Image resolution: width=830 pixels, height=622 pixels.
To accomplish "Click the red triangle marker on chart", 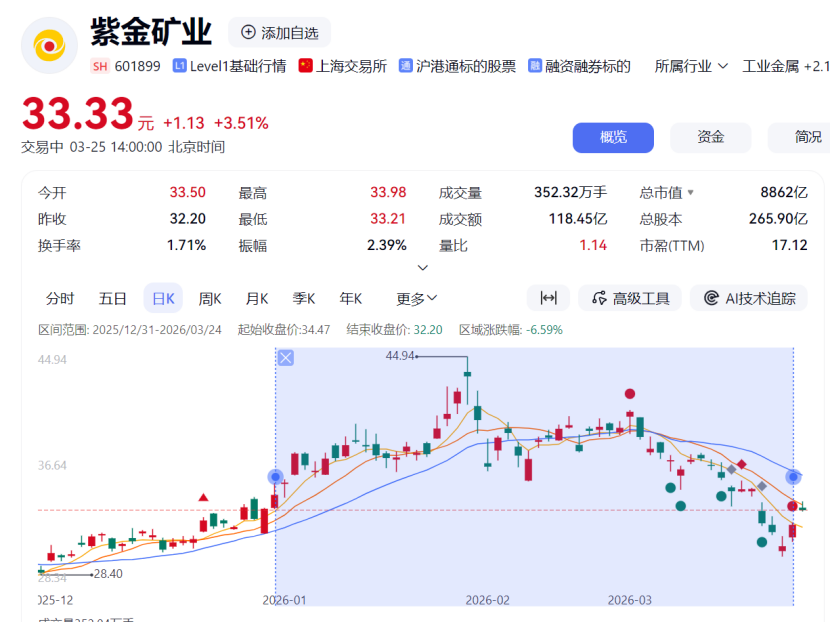I will click(203, 497).
